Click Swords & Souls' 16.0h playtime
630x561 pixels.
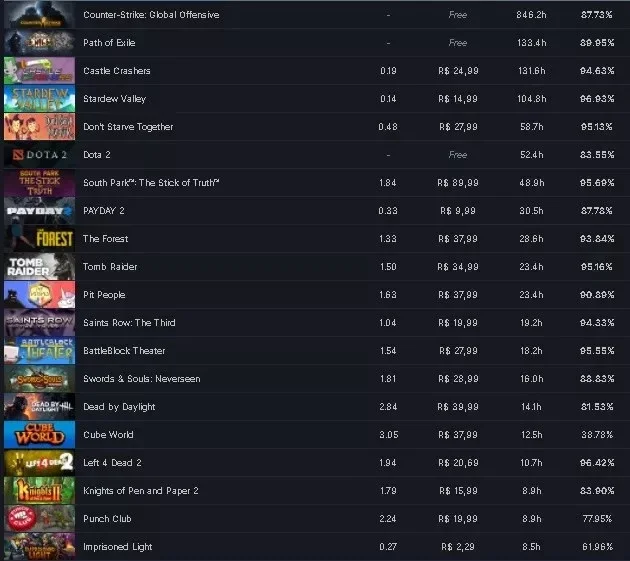tap(531, 379)
